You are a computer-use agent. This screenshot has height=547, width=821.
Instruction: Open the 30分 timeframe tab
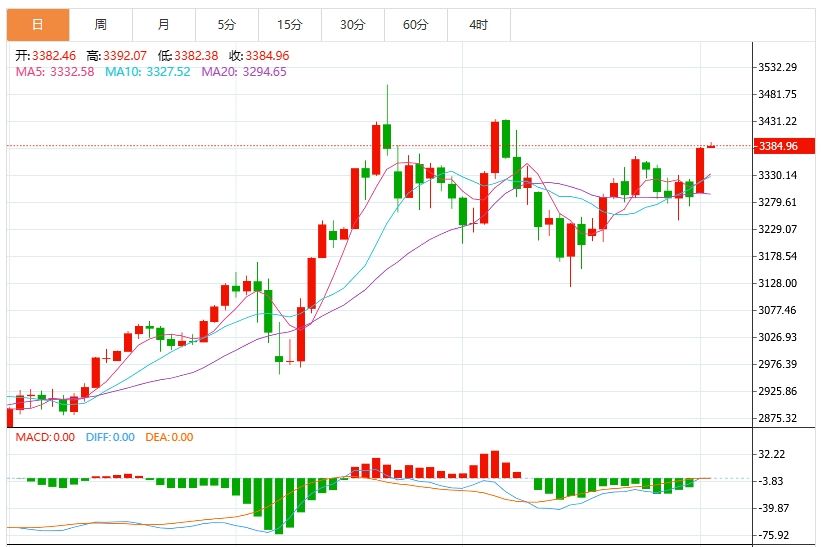[x=352, y=25]
